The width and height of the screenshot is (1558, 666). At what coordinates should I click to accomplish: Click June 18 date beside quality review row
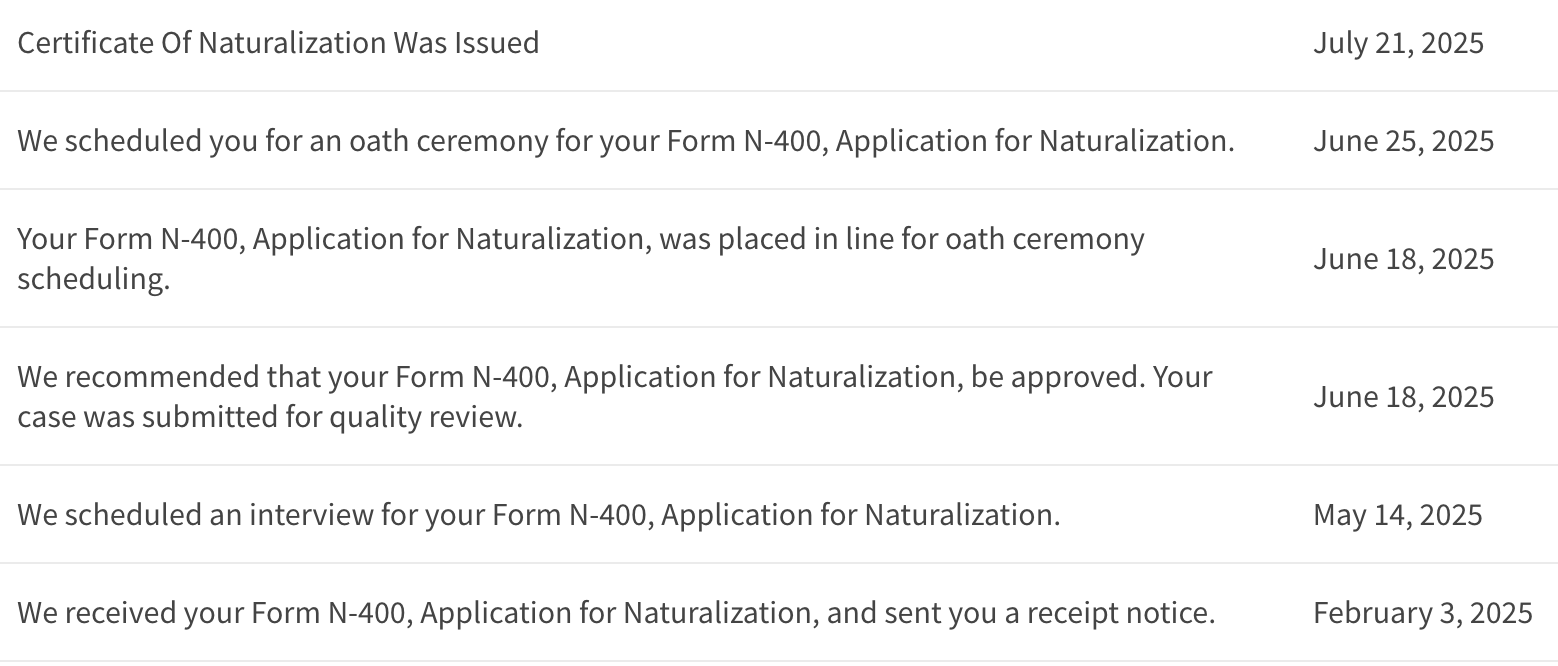click(x=1403, y=397)
